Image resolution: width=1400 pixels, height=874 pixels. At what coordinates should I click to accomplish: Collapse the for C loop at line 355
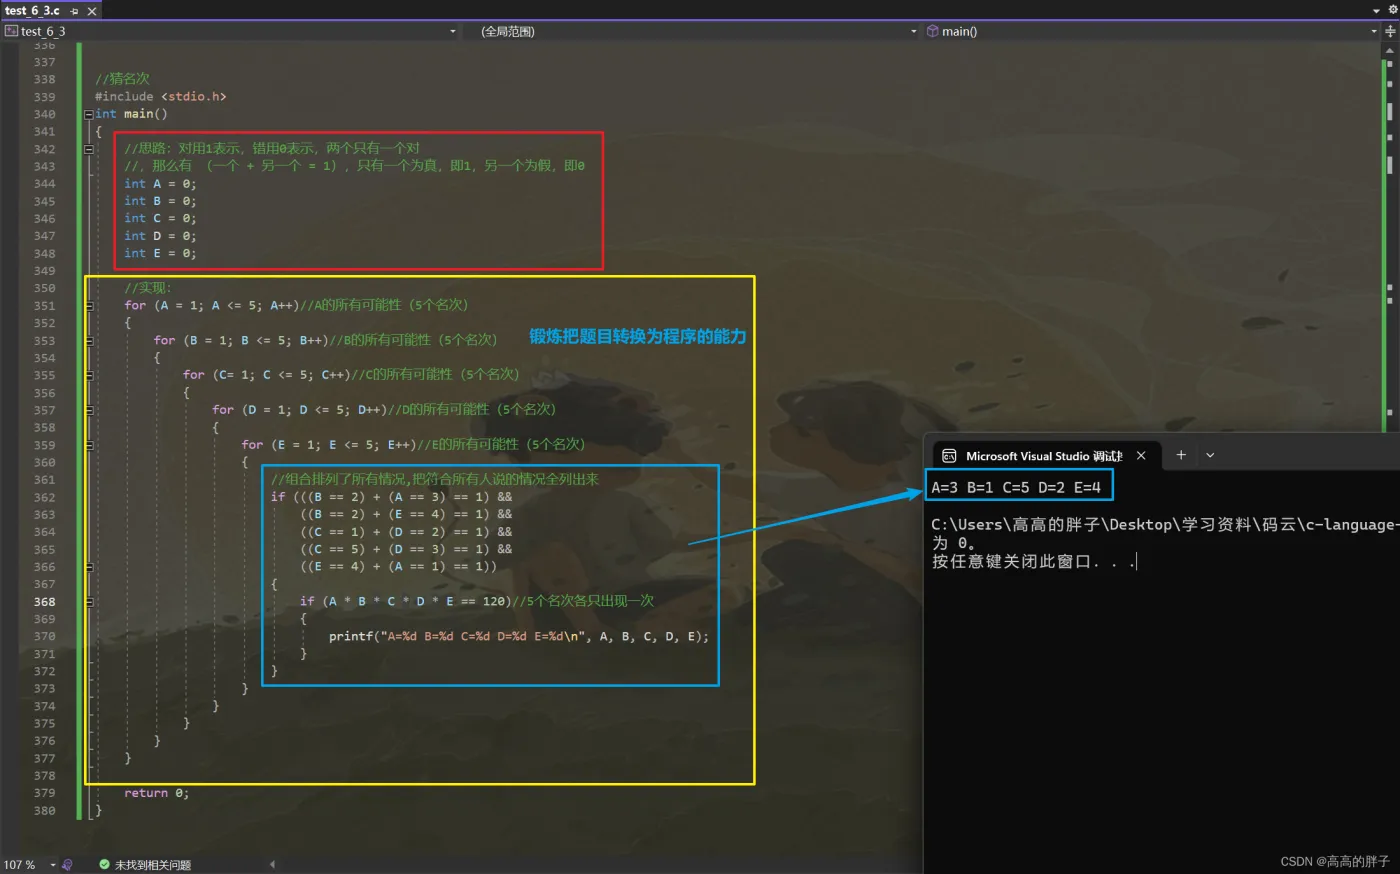89,376
